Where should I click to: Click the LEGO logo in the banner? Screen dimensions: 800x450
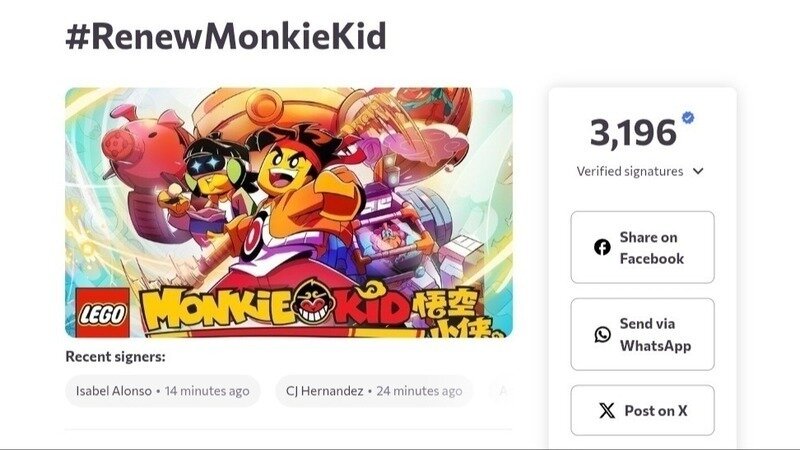point(104,311)
